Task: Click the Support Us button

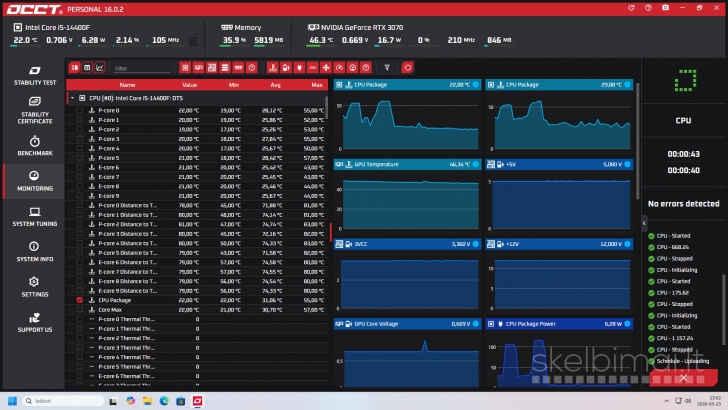Action: [x=34, y=322]
